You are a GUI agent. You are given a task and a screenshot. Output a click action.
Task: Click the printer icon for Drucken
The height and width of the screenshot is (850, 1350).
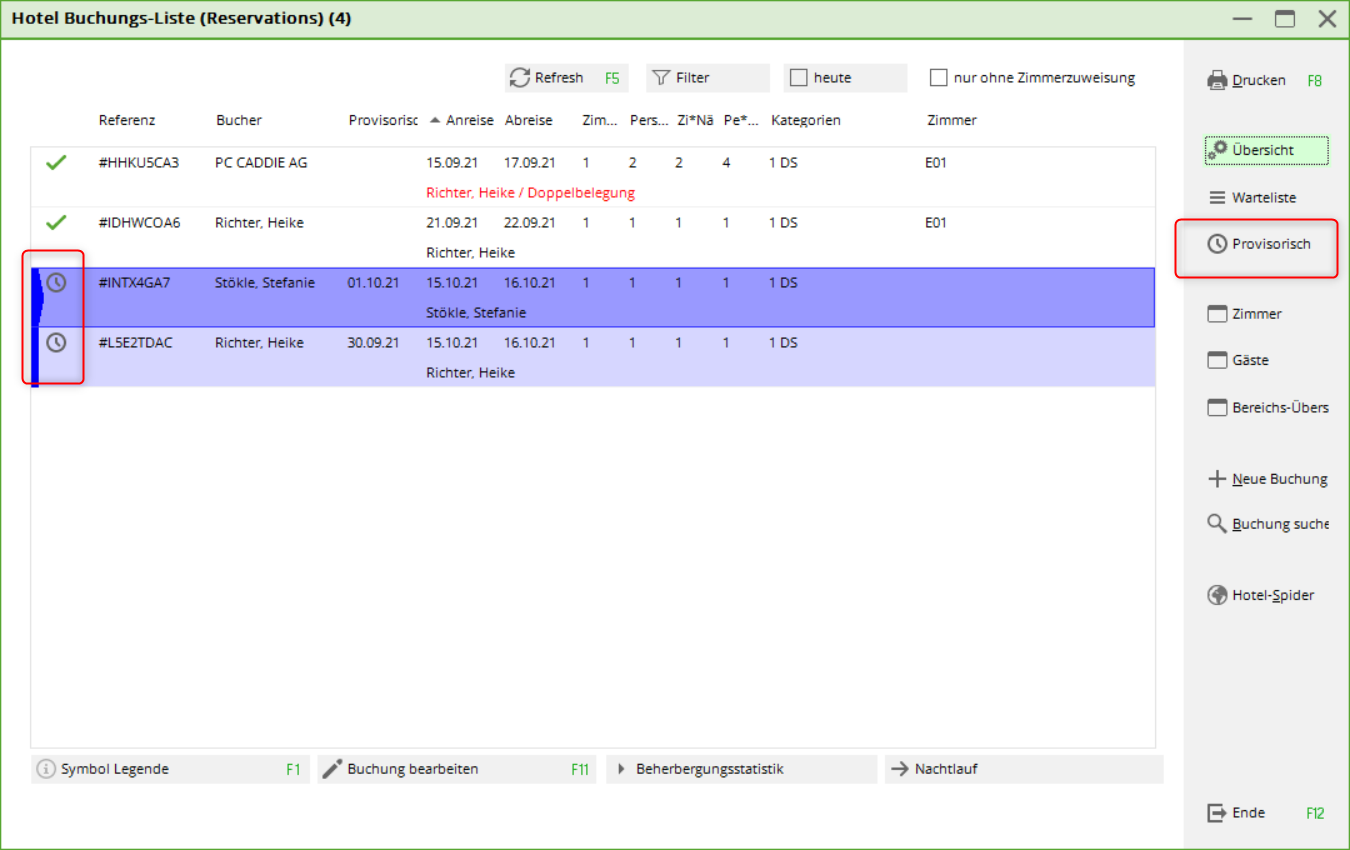pyautogui.click(x=1217, y=80)
